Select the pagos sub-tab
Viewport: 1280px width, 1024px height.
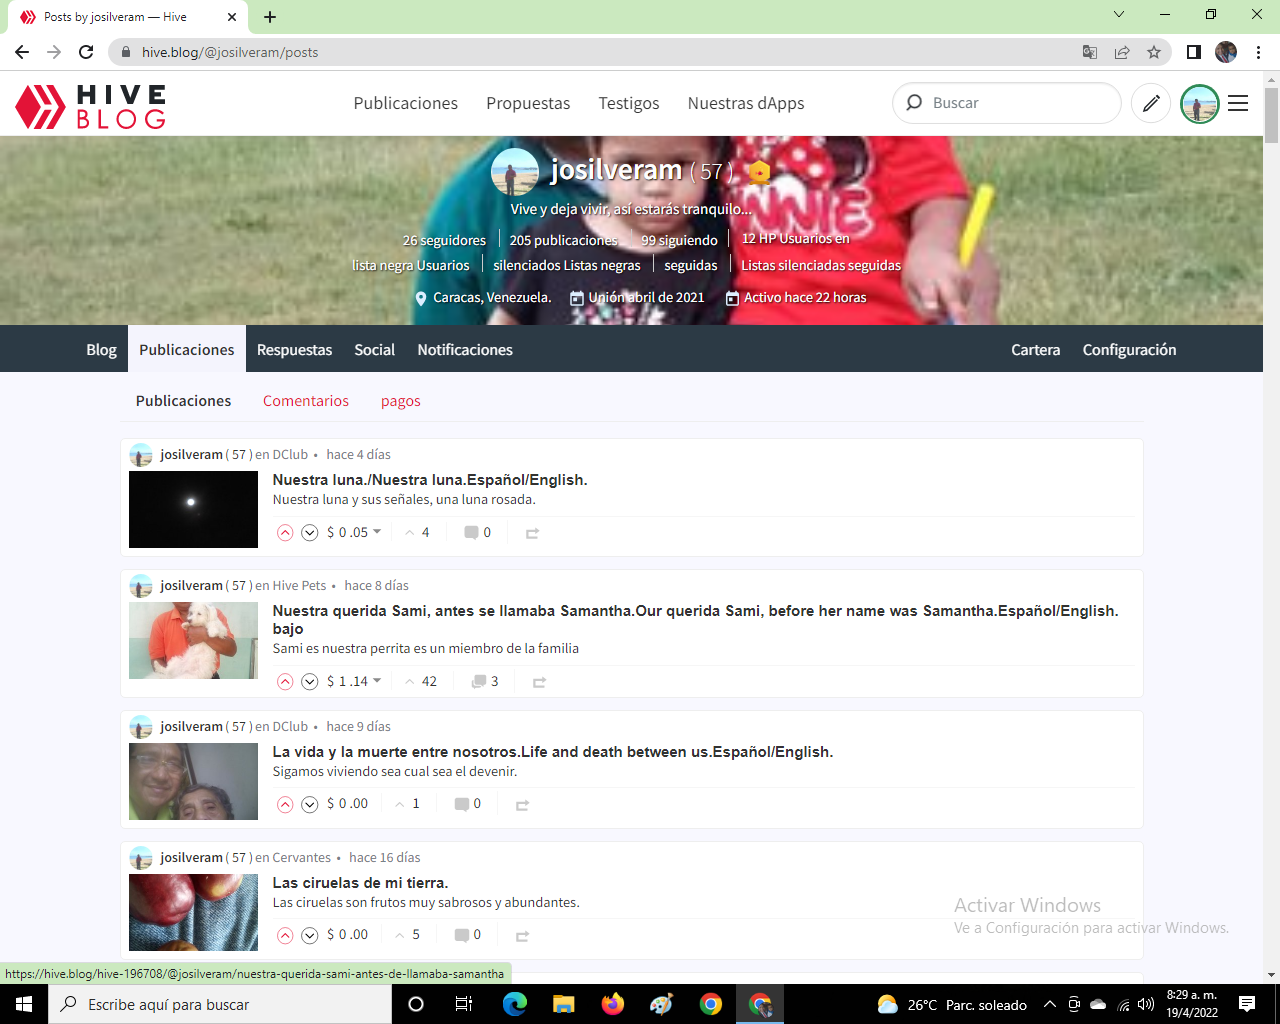pyautogui.click(x=400, y=400)
